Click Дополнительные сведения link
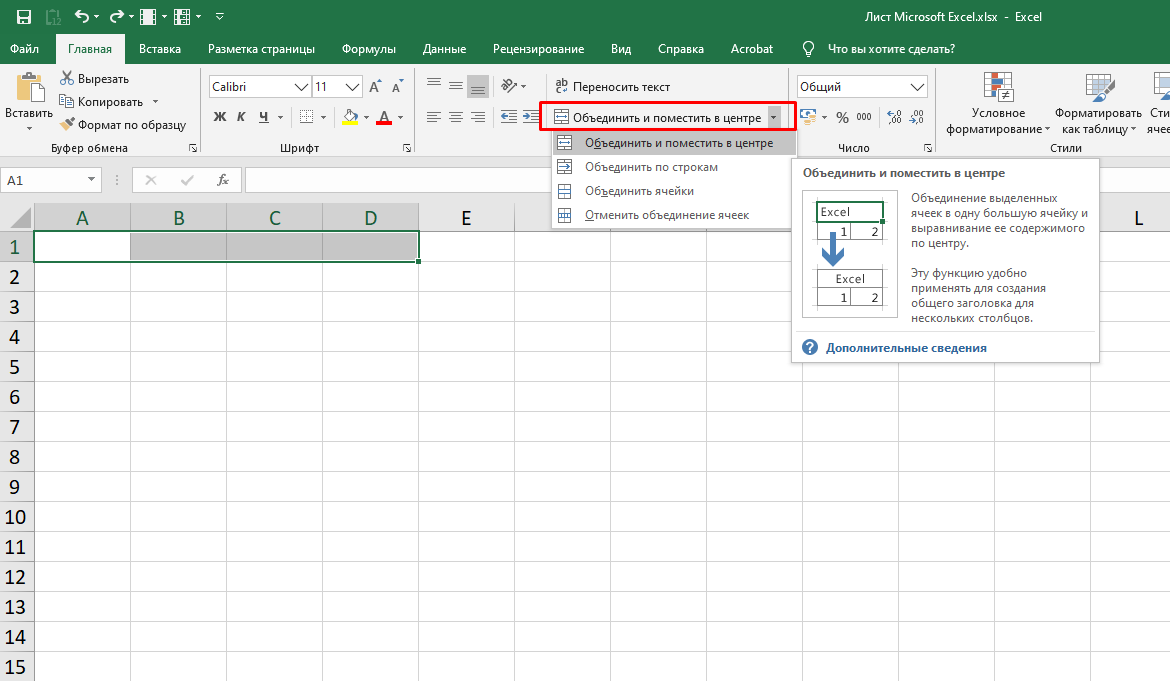This screenshot has height=681, width=1170. click(x=906, y=348)
